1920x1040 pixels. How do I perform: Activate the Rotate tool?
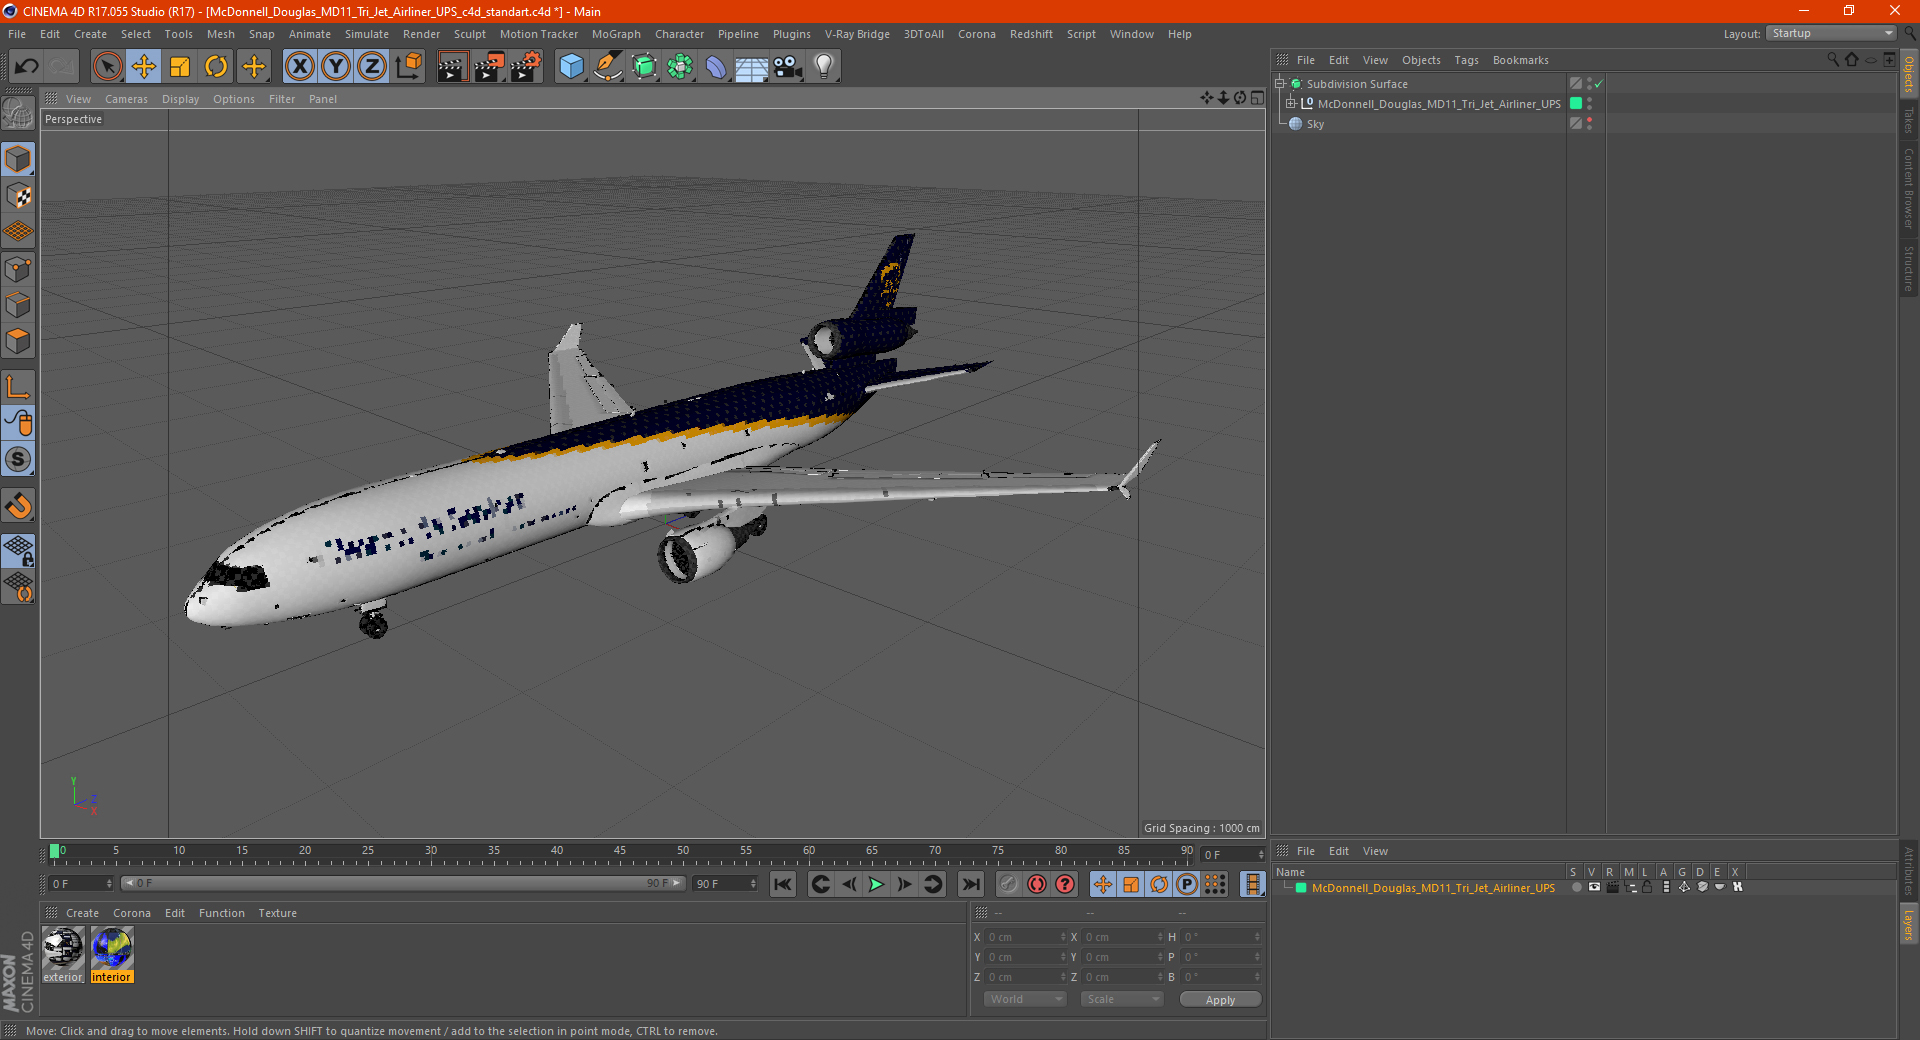tap(216, 67)
